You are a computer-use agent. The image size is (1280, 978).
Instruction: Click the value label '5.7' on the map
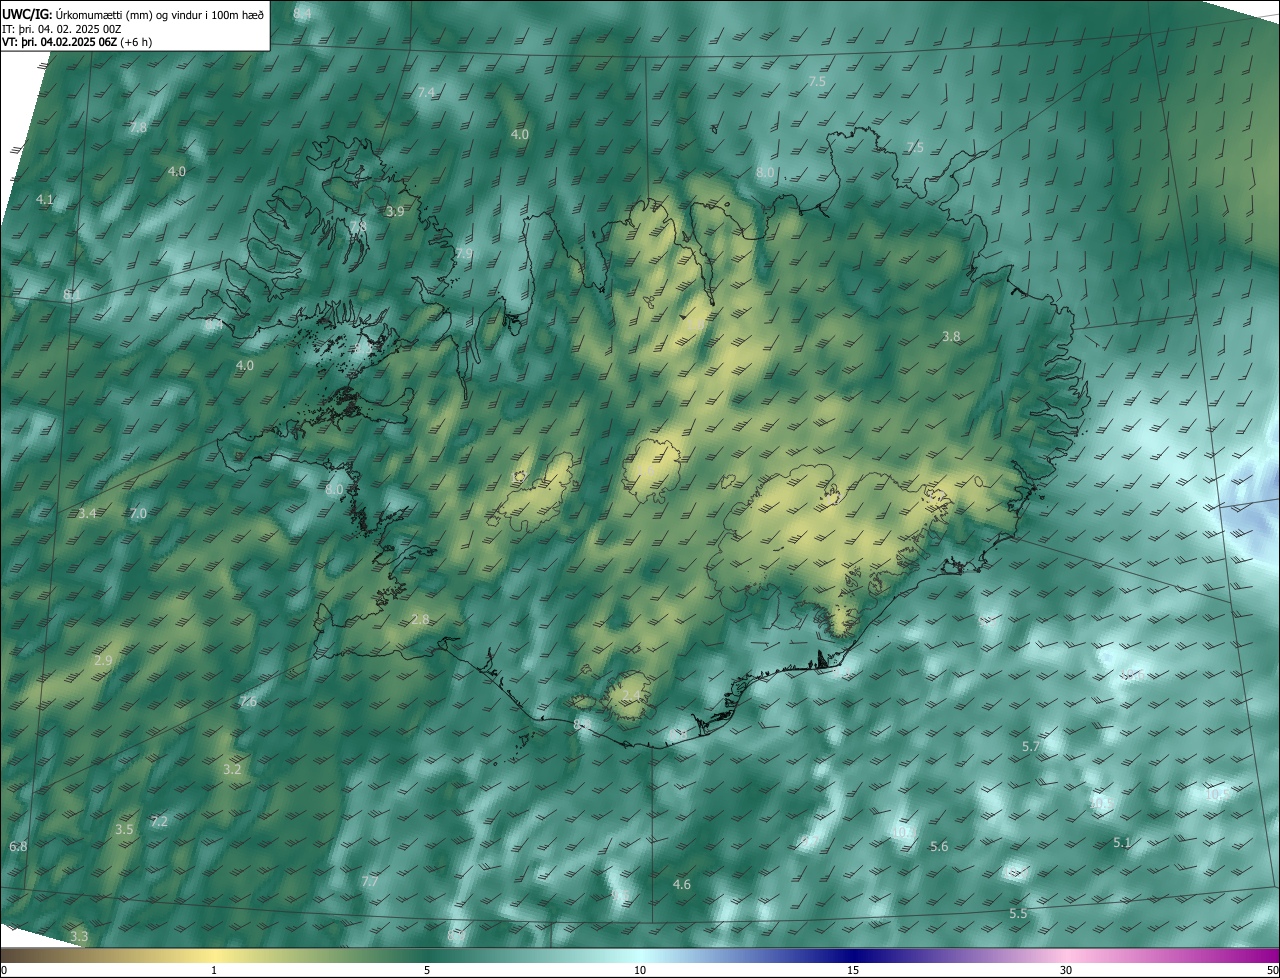(x=1031, y=747)
